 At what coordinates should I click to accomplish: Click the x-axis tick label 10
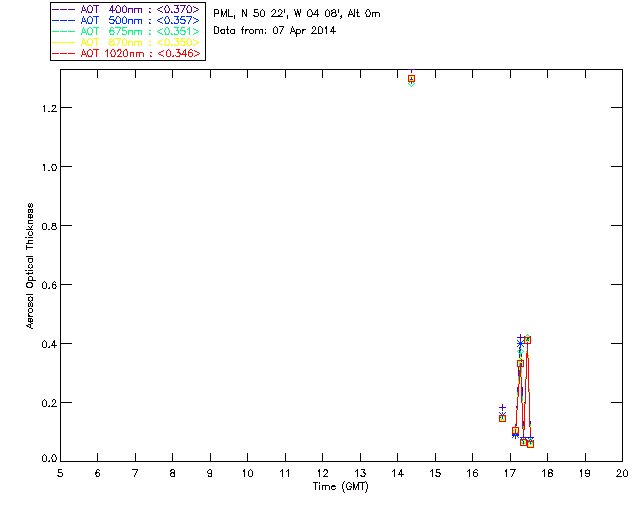(247, 473)
